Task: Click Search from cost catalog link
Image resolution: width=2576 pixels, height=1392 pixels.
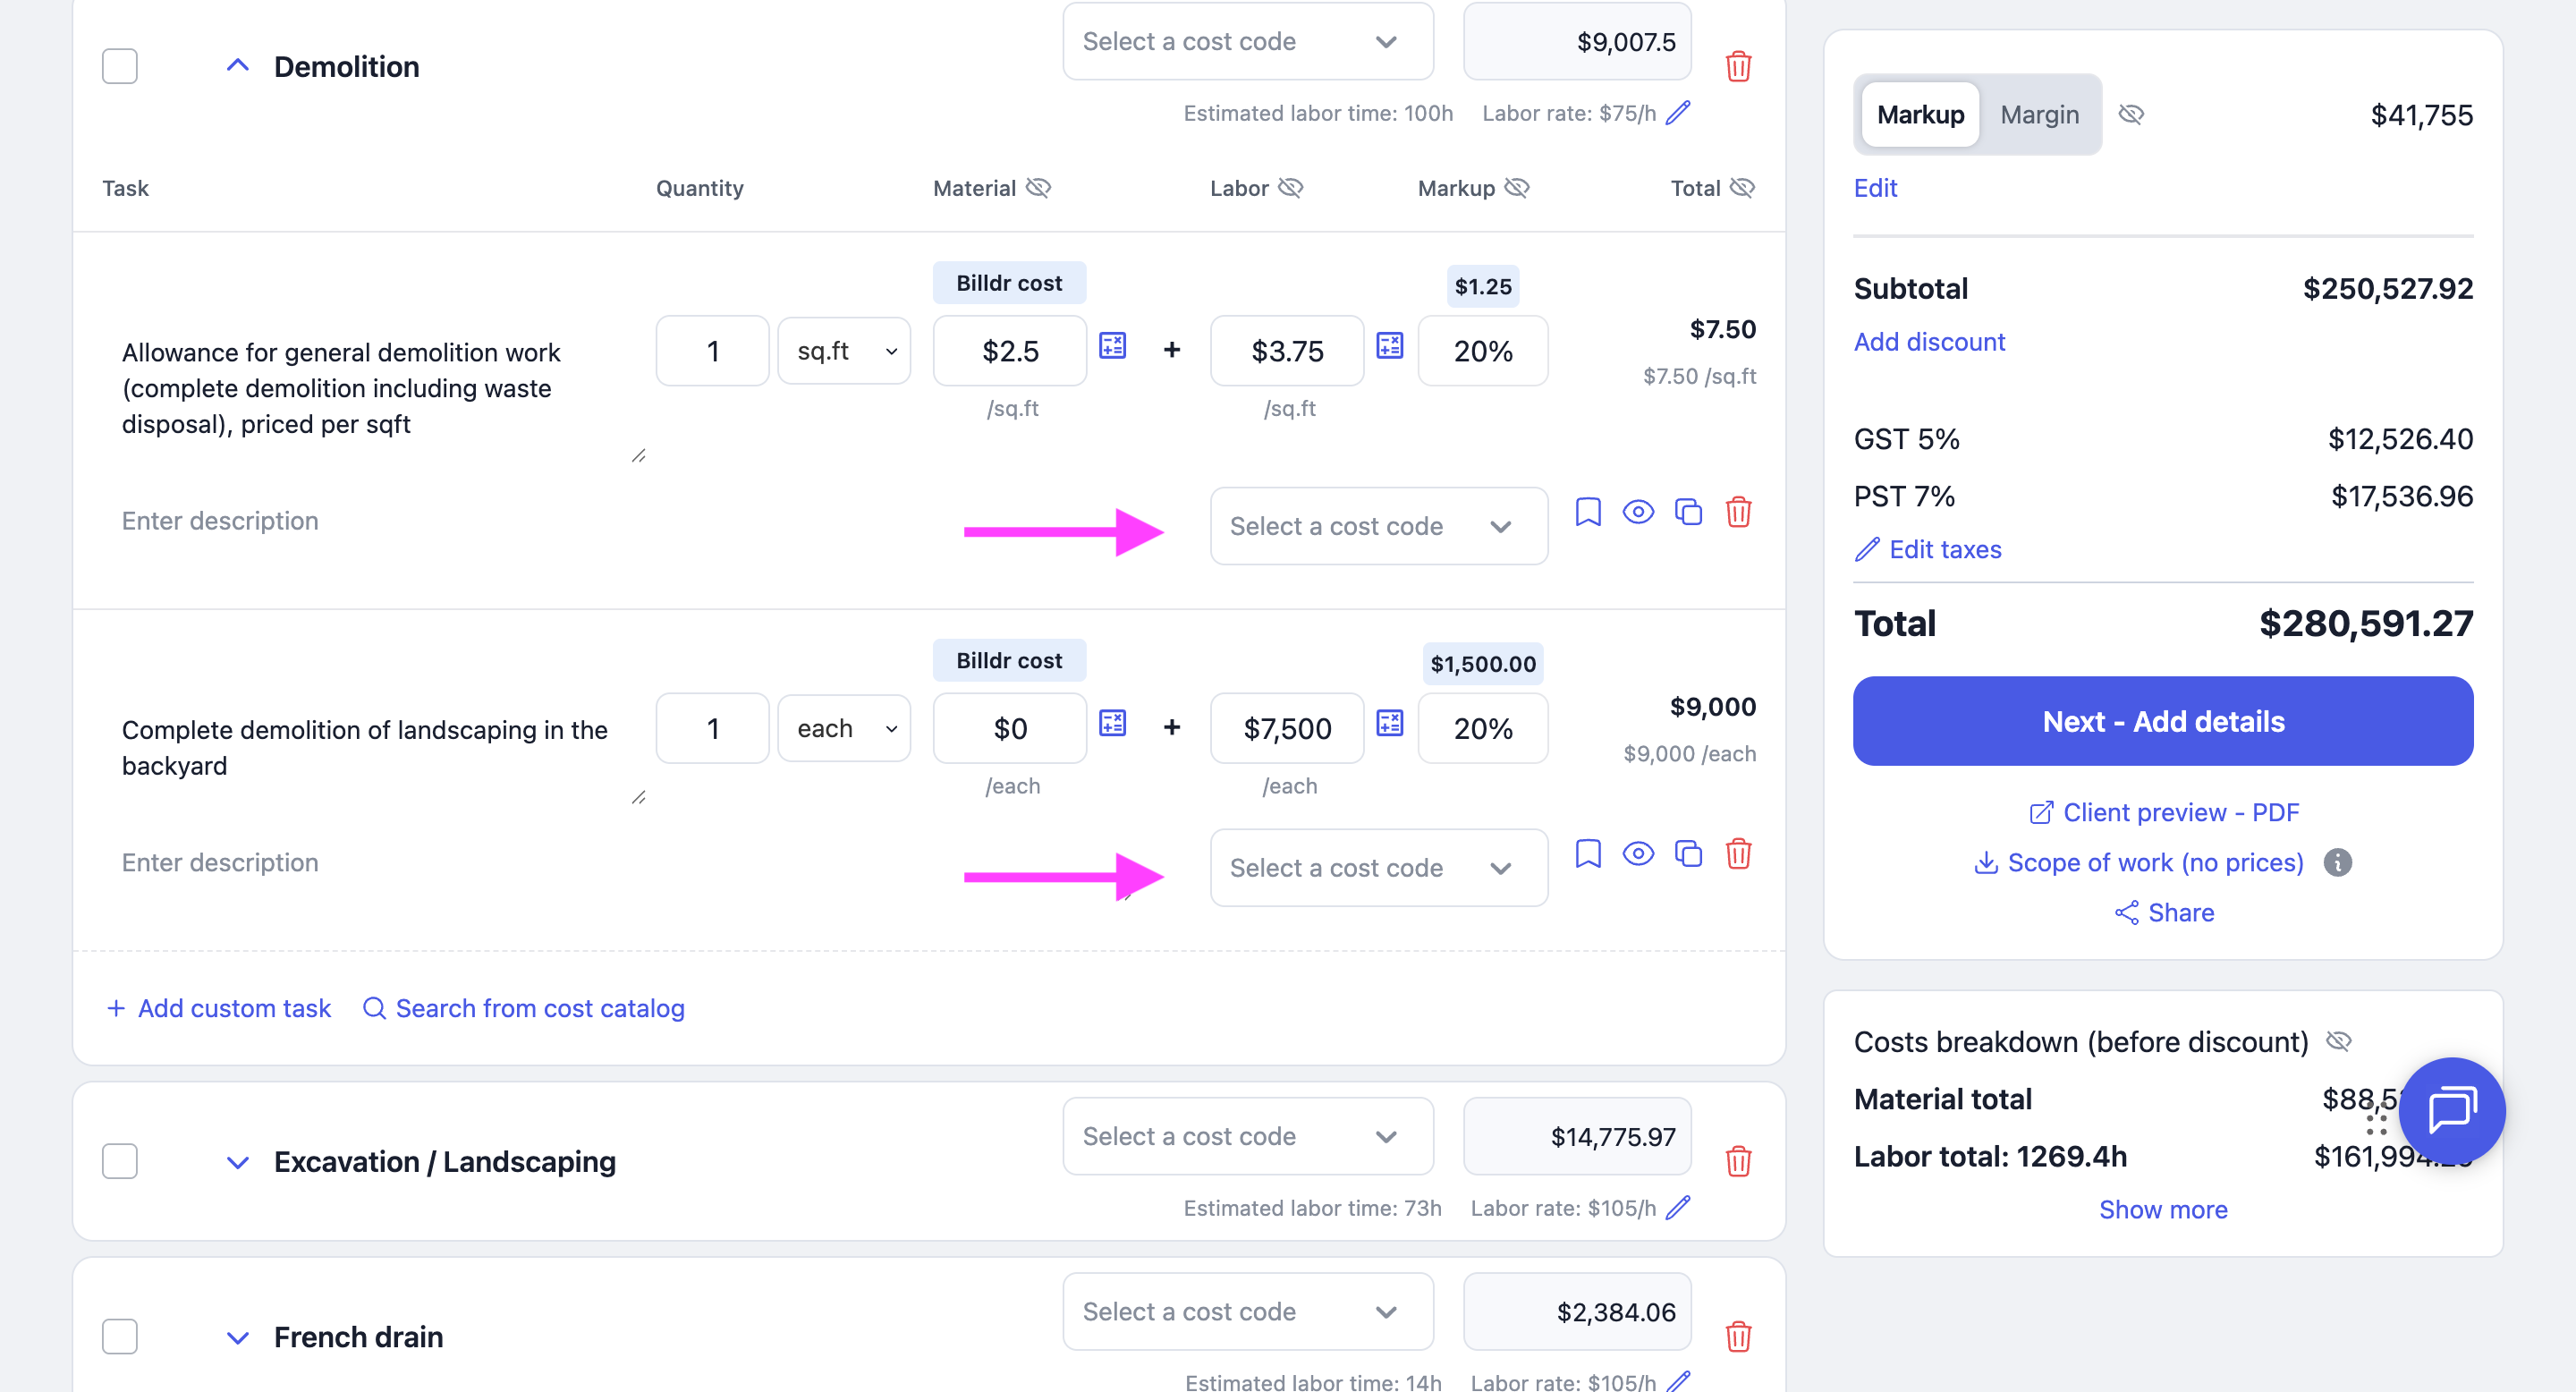Action: (x=524, y=1008)
